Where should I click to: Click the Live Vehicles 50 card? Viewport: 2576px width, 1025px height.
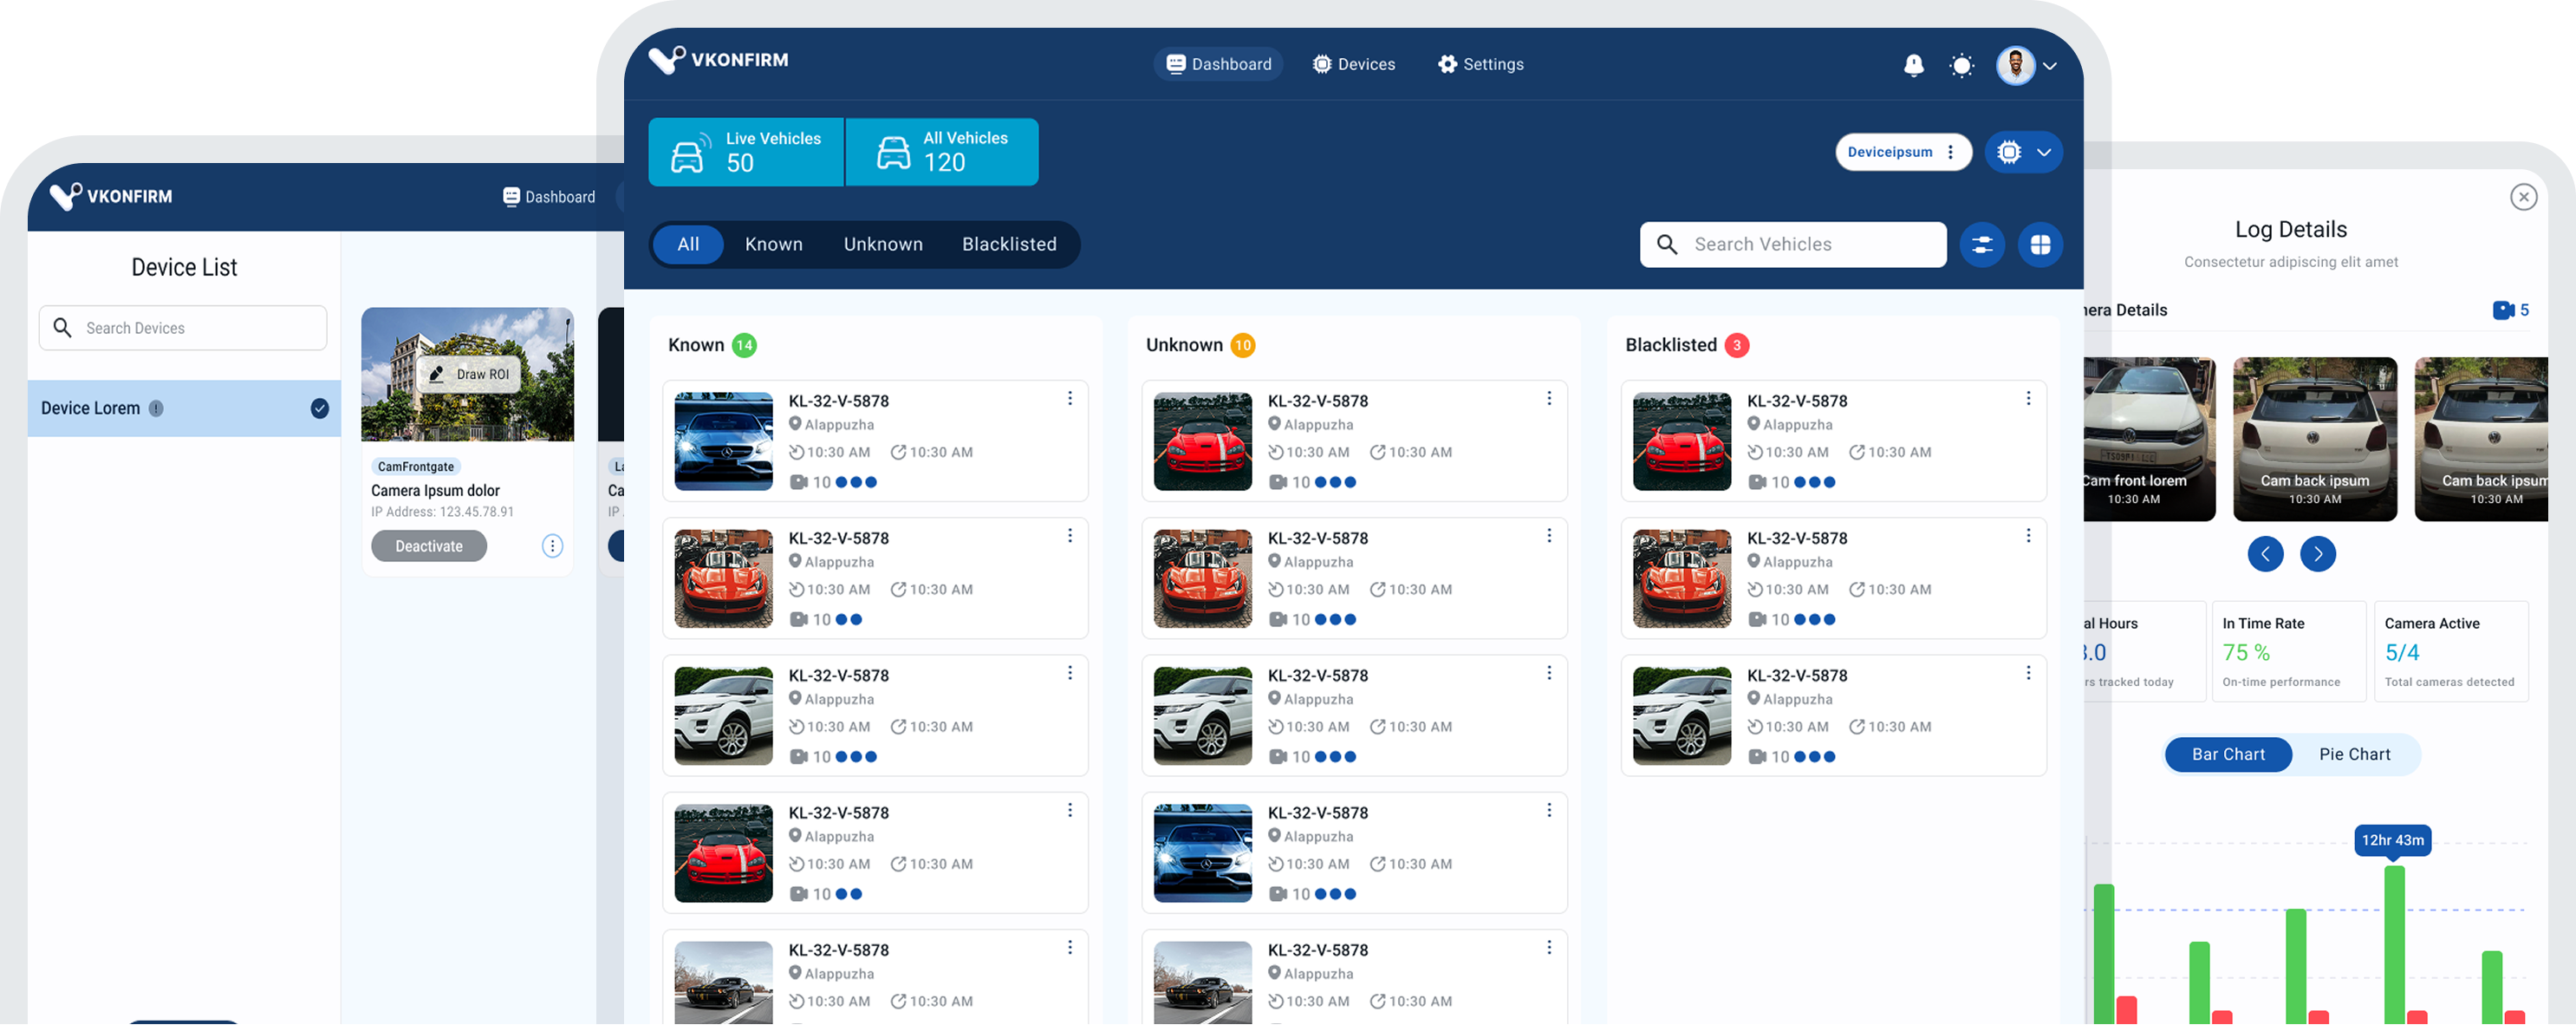pyautogui.click(x=746, y=152)
